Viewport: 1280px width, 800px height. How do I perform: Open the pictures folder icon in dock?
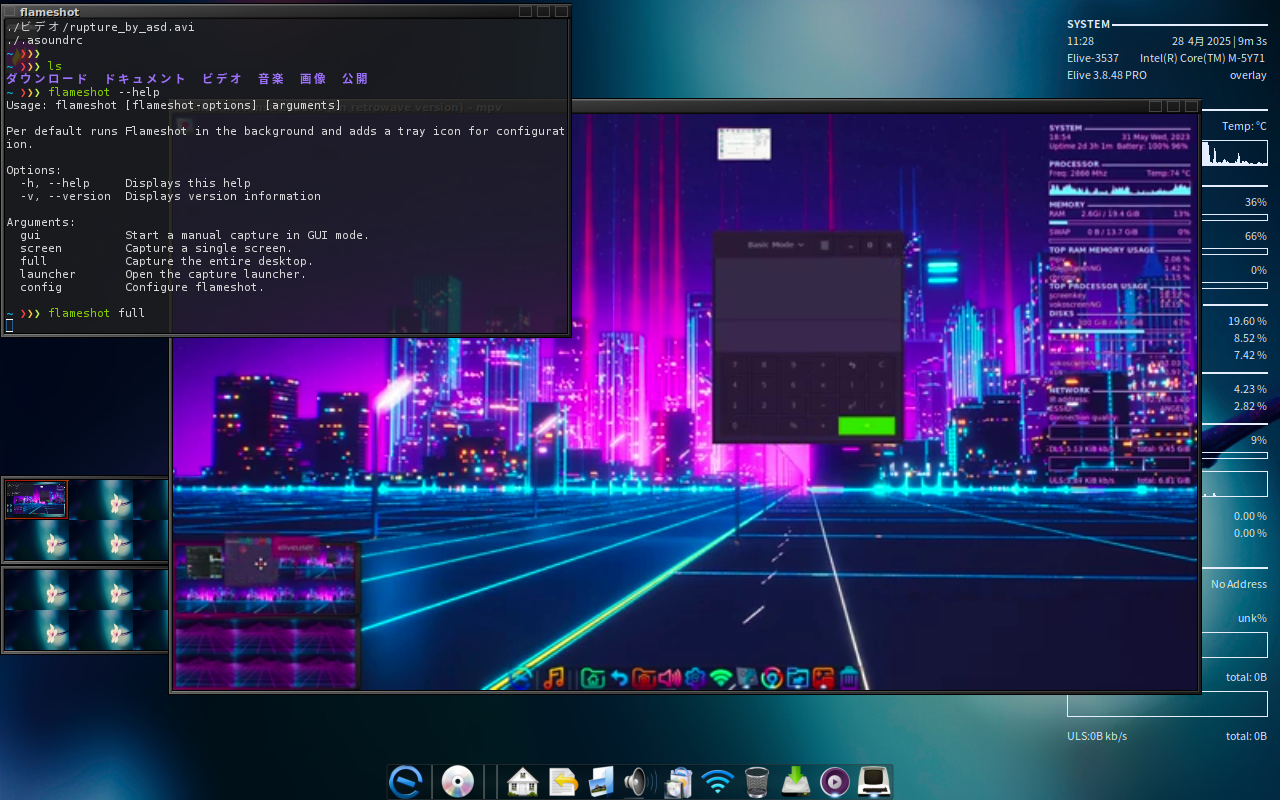(600, 781)
